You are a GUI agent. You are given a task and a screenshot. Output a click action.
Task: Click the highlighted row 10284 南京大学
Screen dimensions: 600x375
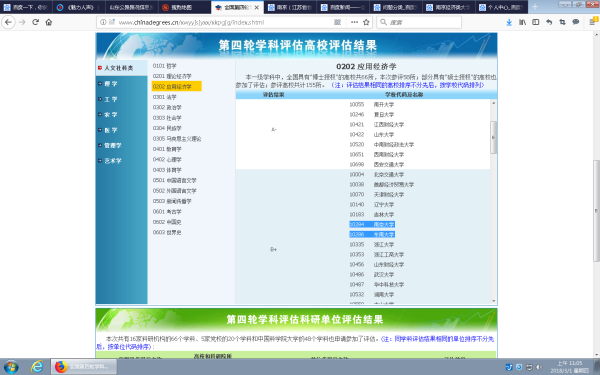coord(372,224)
